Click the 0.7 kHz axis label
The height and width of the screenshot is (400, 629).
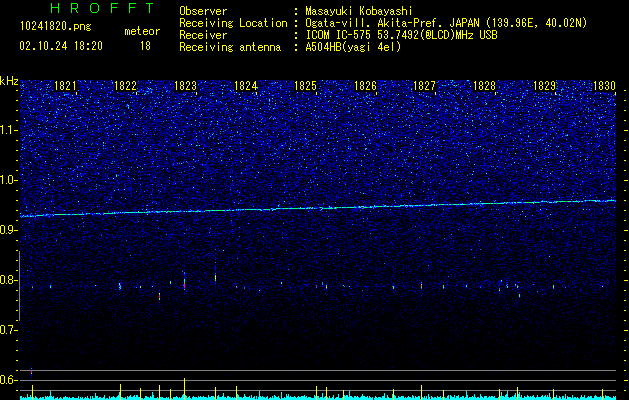click(x=8, y=330)
